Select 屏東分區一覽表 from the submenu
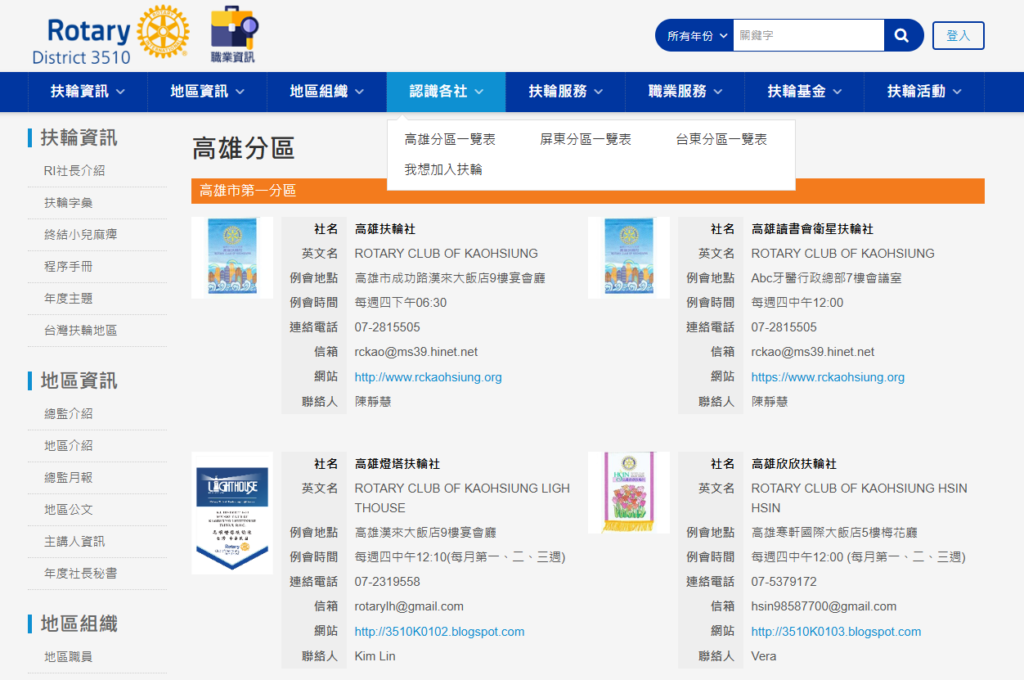The height and width of the screenshot is (680, 1024). (585, 140)
